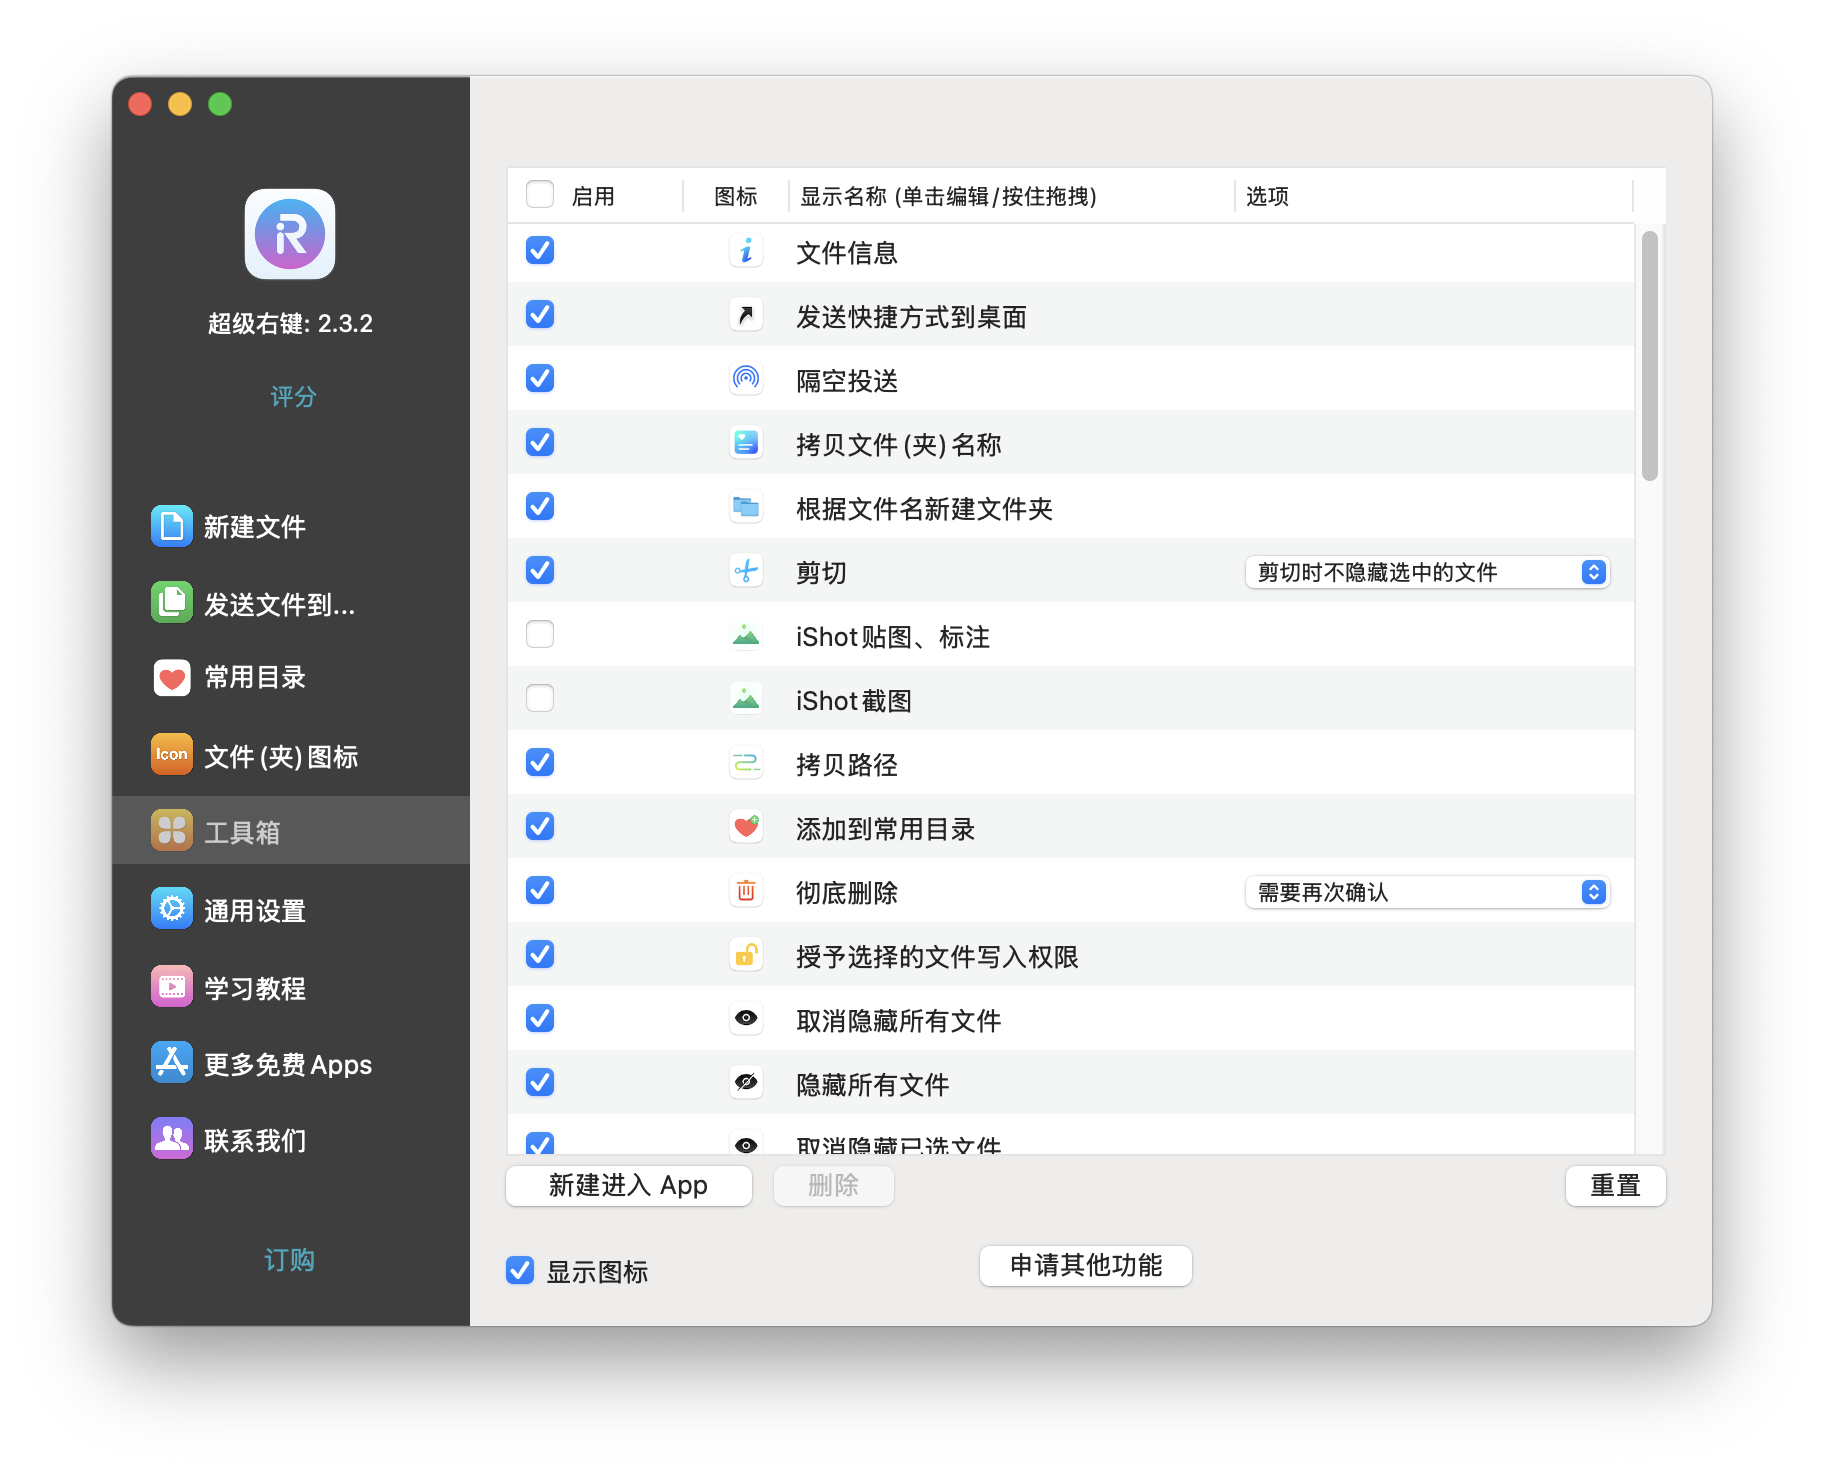Expand the 需要再次确认 dropdown
The height and width of the screenshot is (1474, 1824).
pos(1427,892)
